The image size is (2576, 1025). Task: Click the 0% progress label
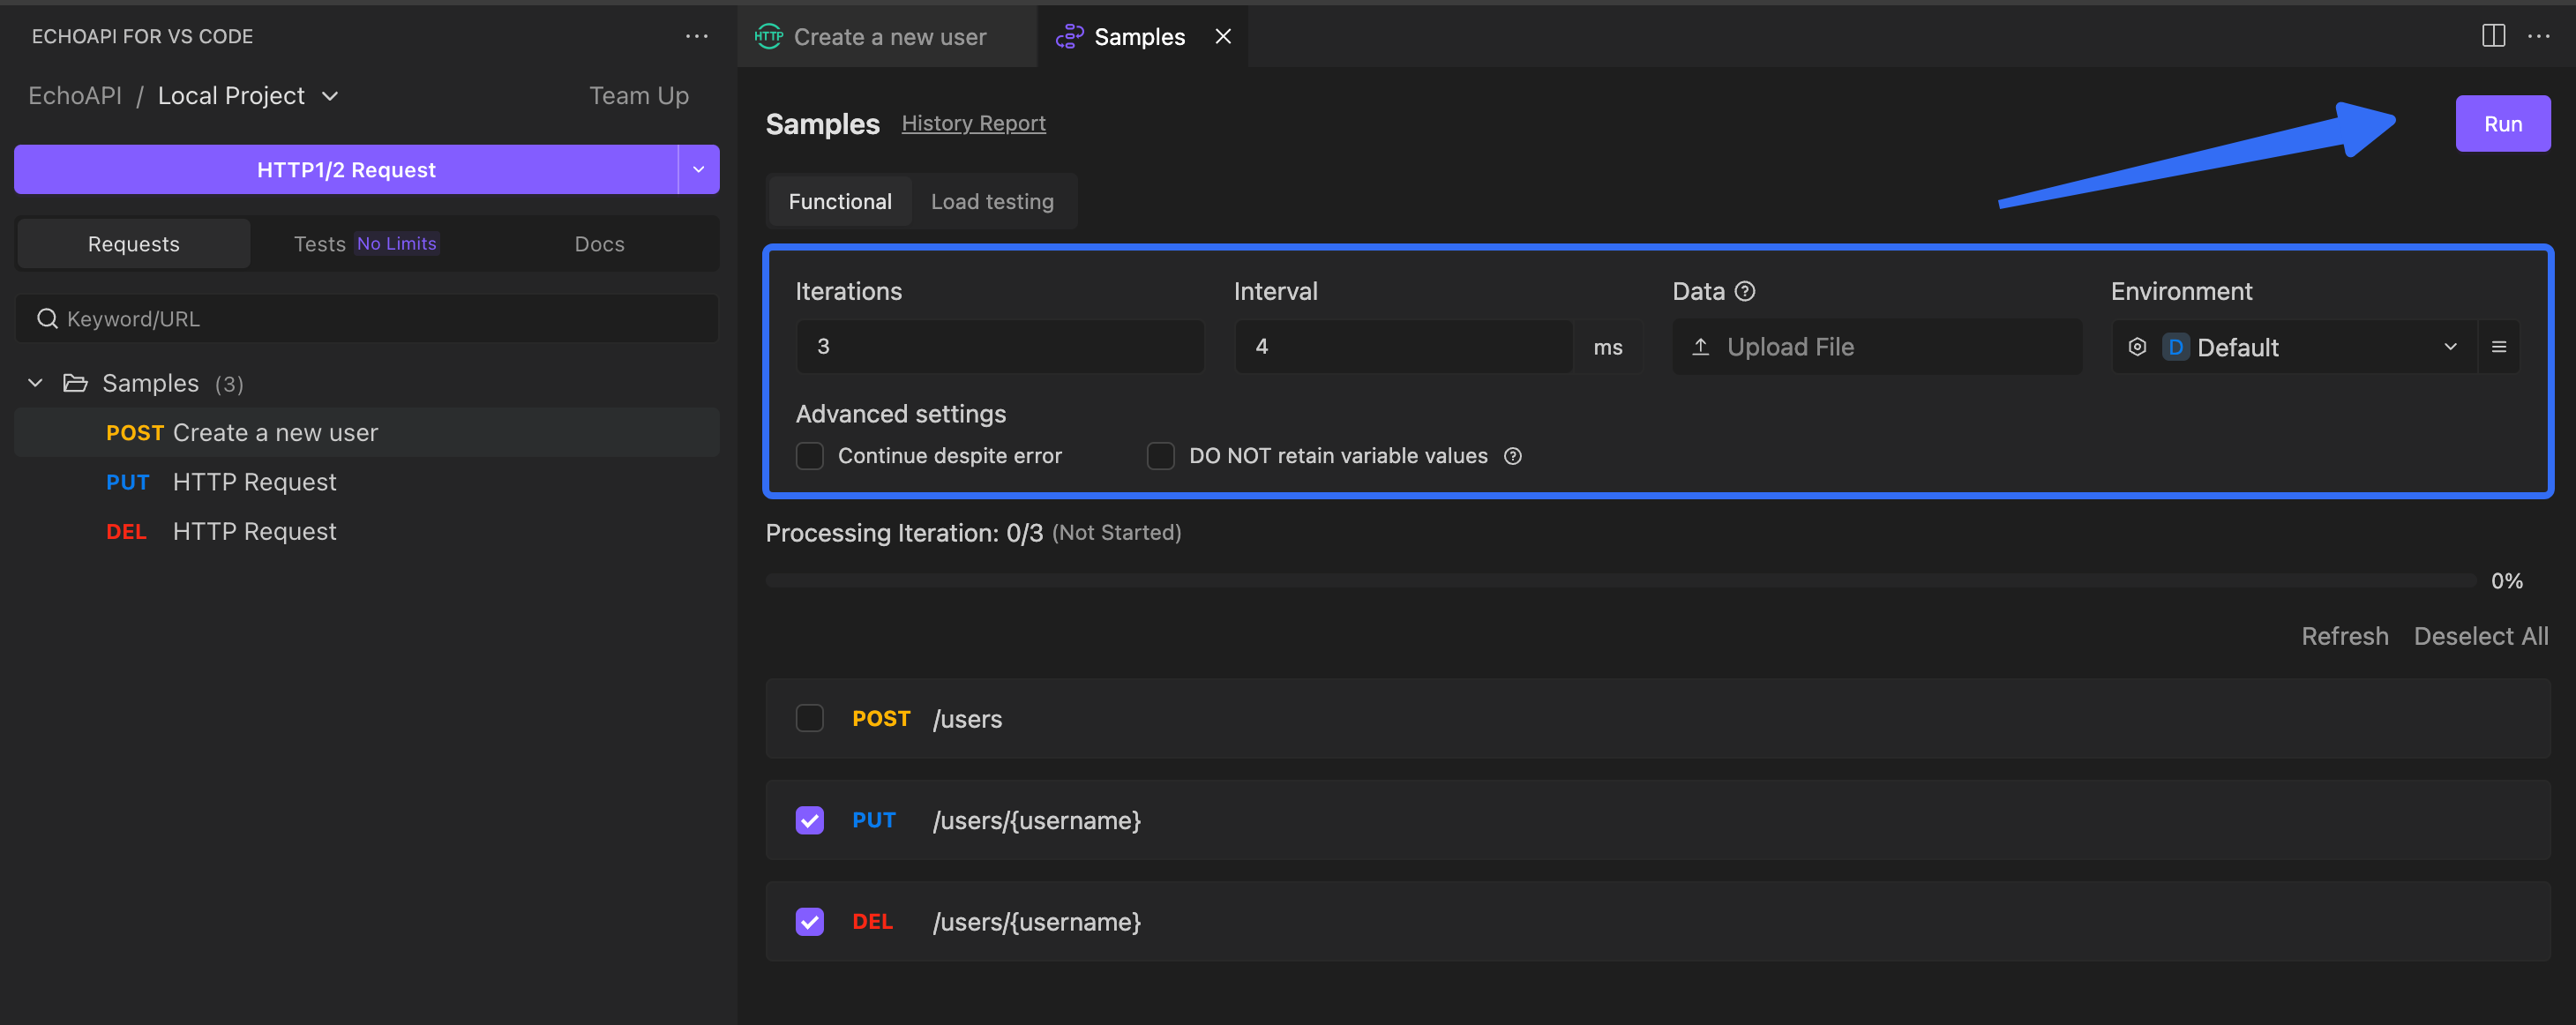point(2506,581)
